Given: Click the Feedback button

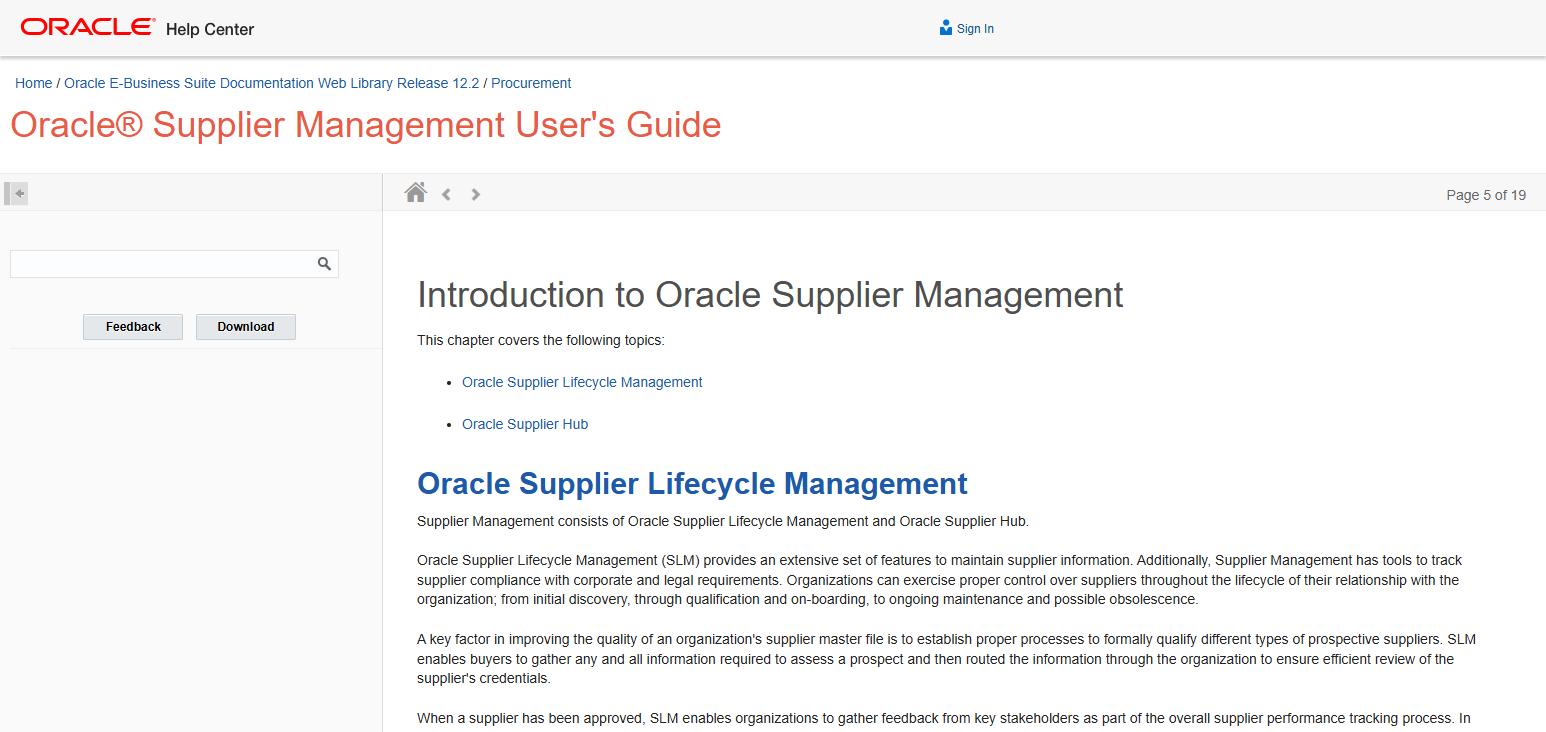Looking at the screenshot, I should [x=133, y=327].
